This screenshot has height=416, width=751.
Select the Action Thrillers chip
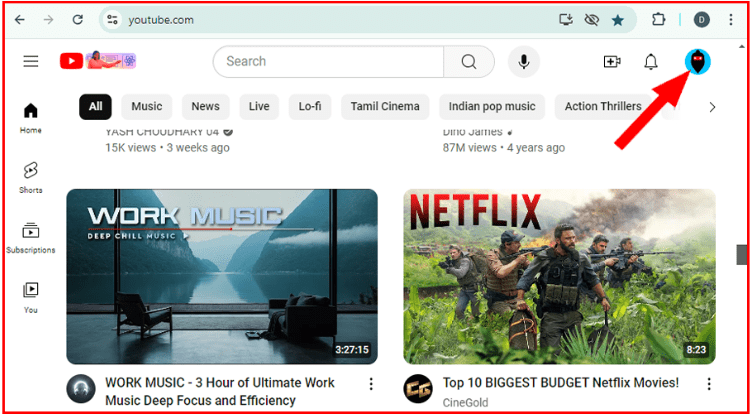(603, 106)
